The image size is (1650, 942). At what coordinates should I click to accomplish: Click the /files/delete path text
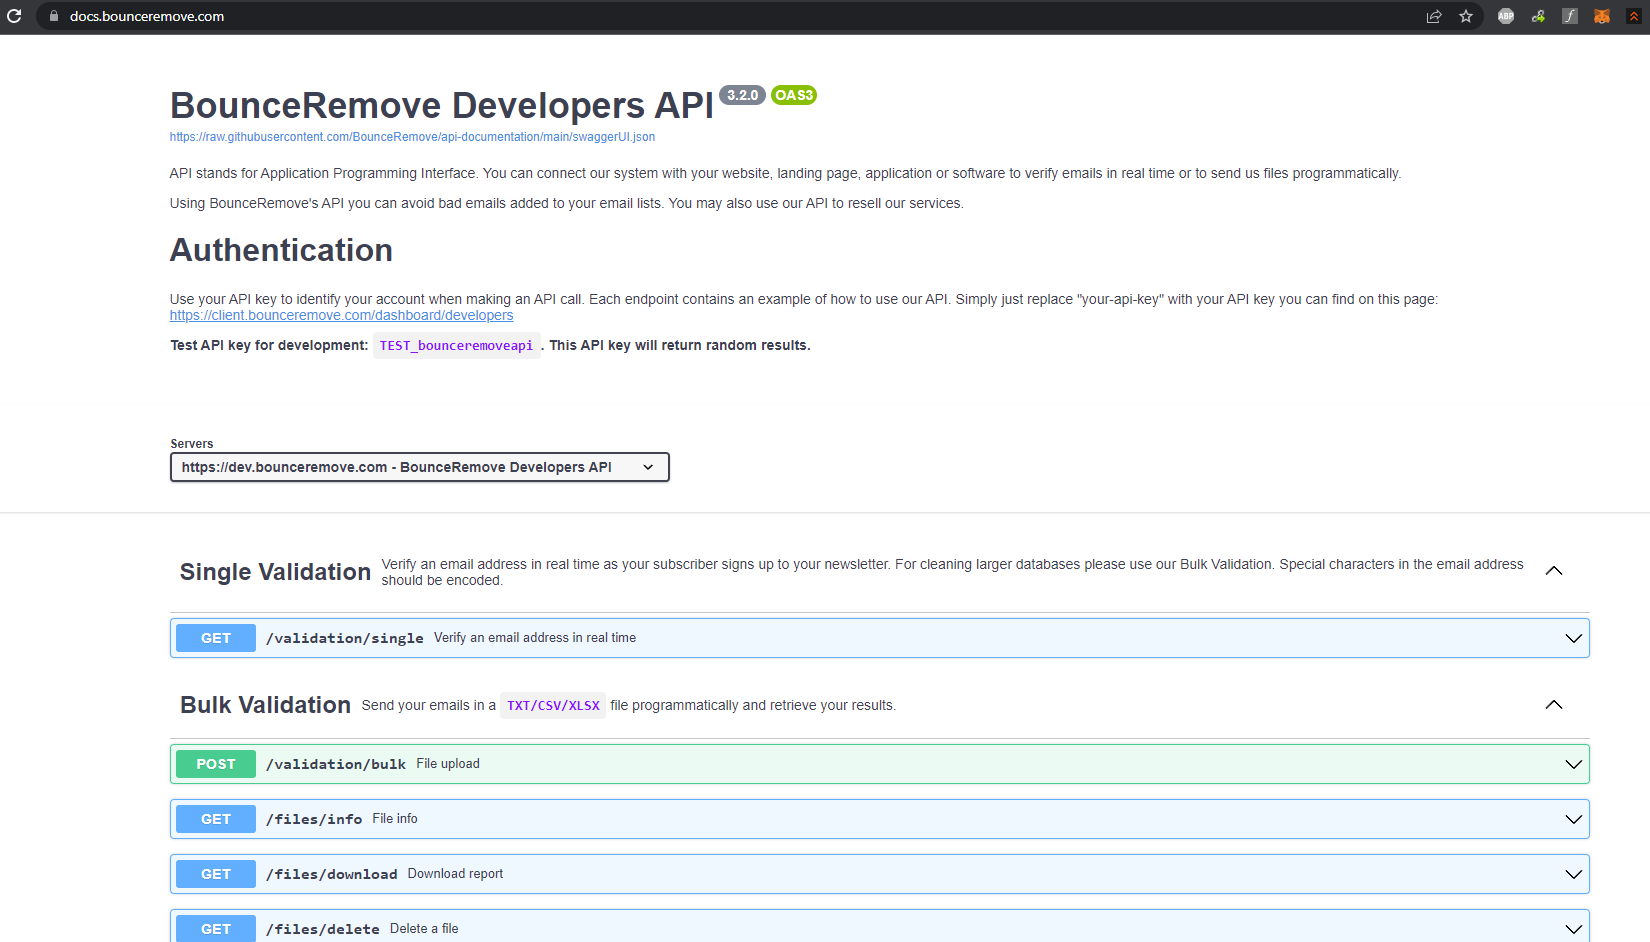[x=323, y=929]
